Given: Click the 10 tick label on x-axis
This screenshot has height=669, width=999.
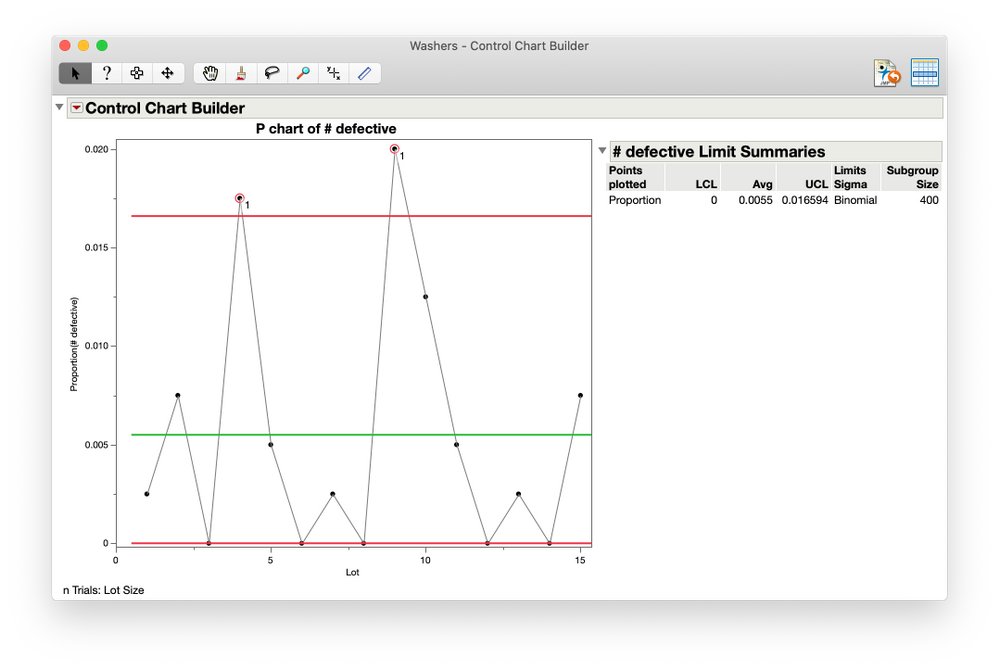Looking at the screenshot, I should click(x=425, y=561).
